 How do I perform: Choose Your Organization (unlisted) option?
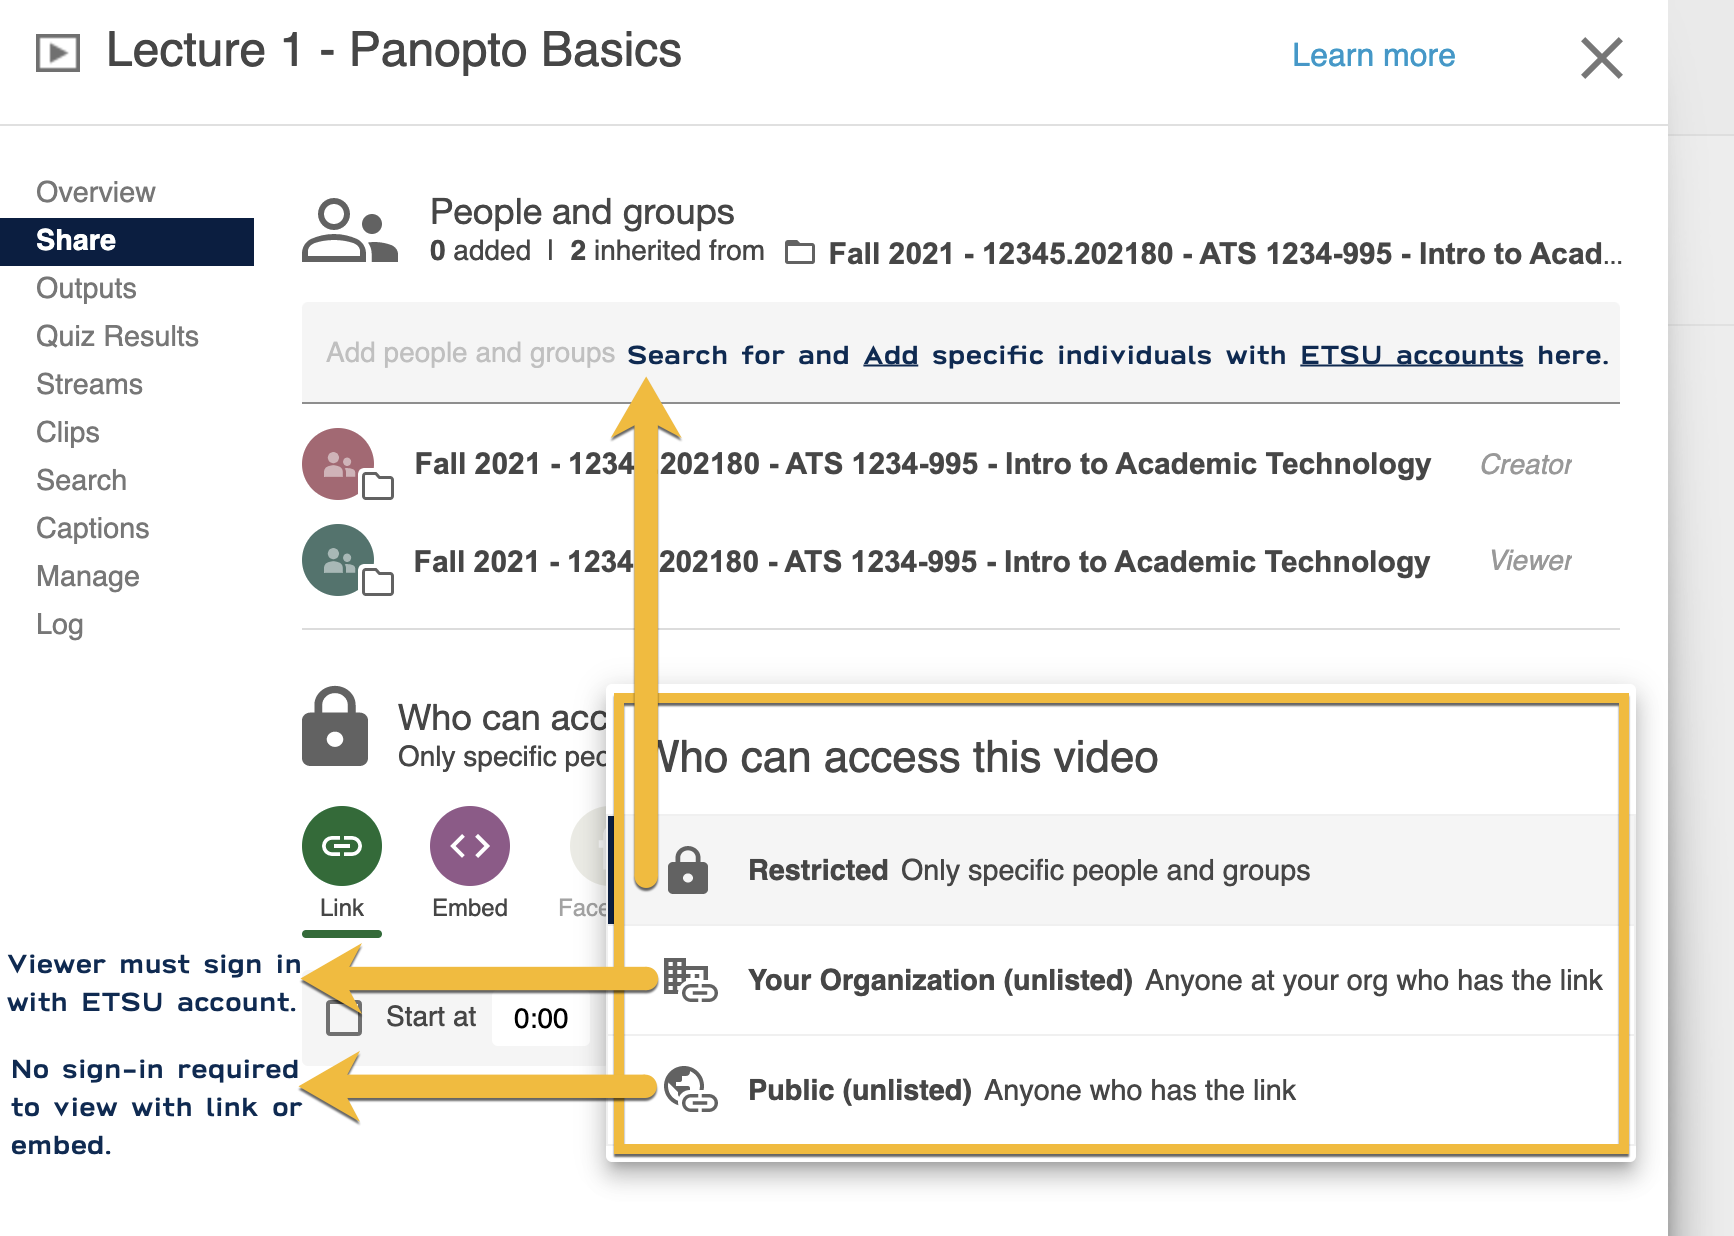coord(1174,980)
